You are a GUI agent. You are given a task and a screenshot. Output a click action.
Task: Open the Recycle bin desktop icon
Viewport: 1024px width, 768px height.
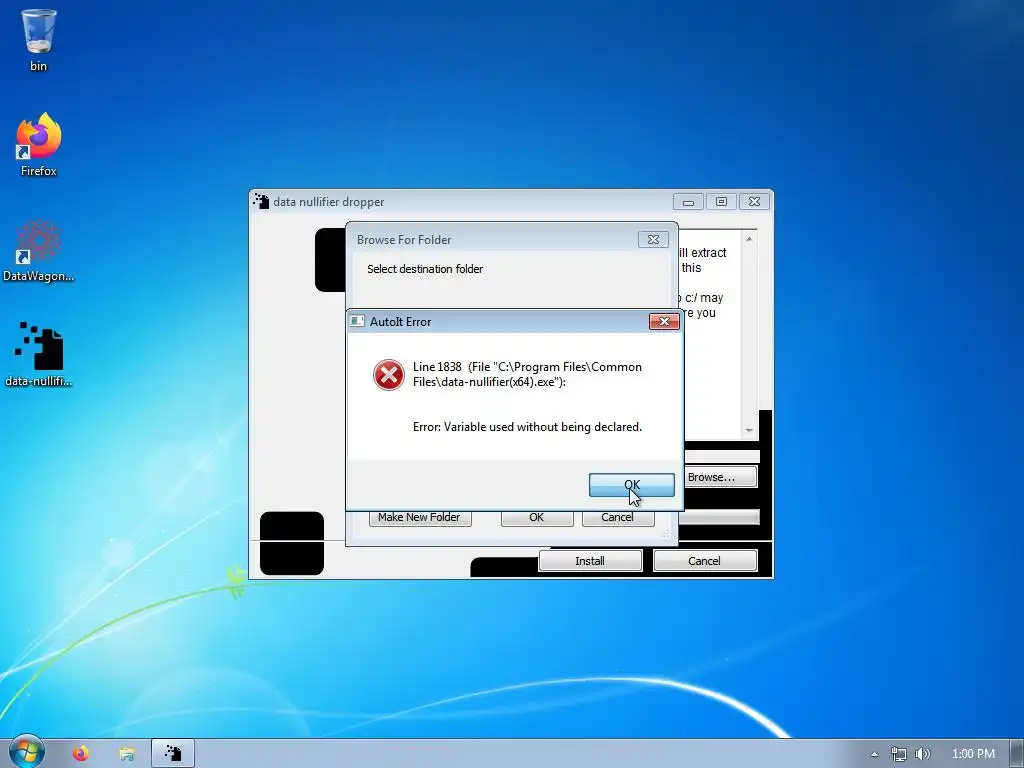point(39,40)
